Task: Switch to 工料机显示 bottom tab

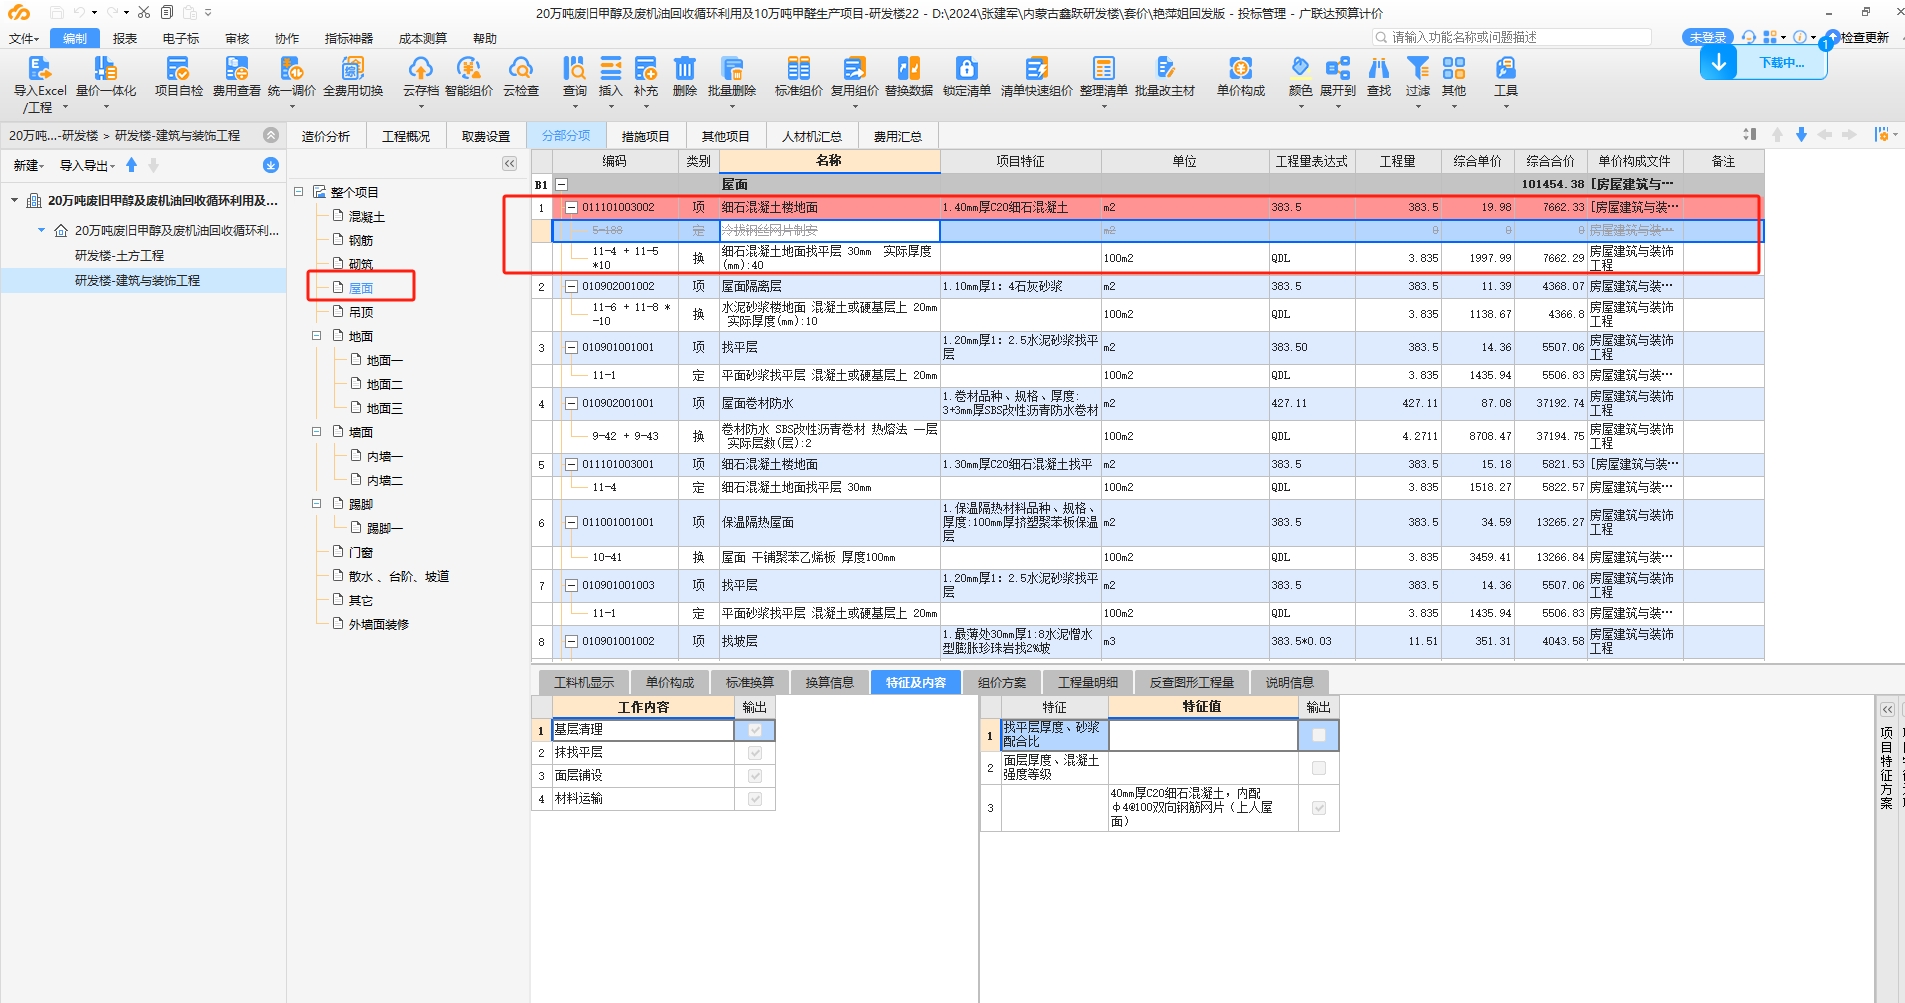Action: coord(584,683)
